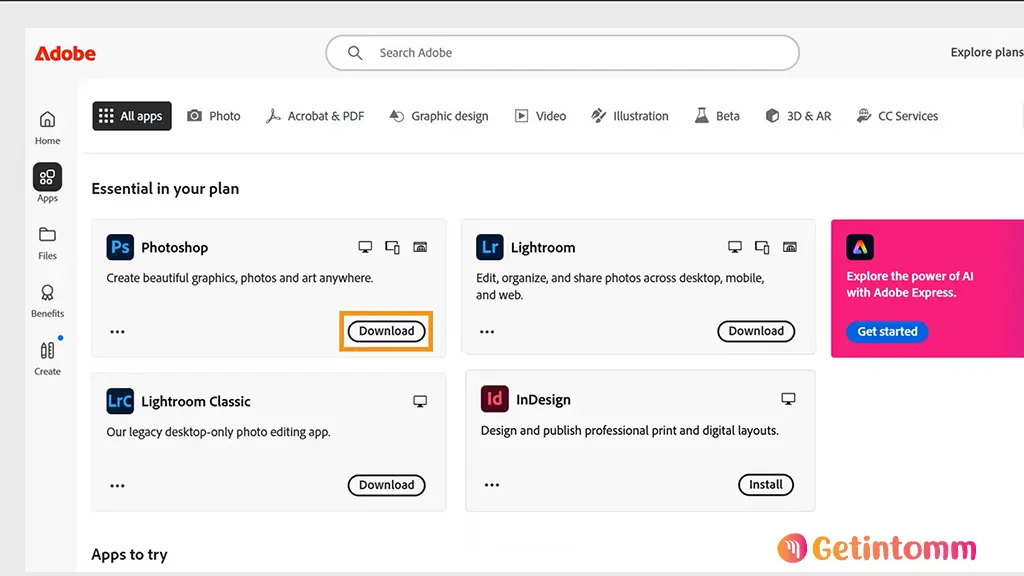Screen dimensions: 1024x576
Task: Focus the Search Adobe field
Action: 562,53
